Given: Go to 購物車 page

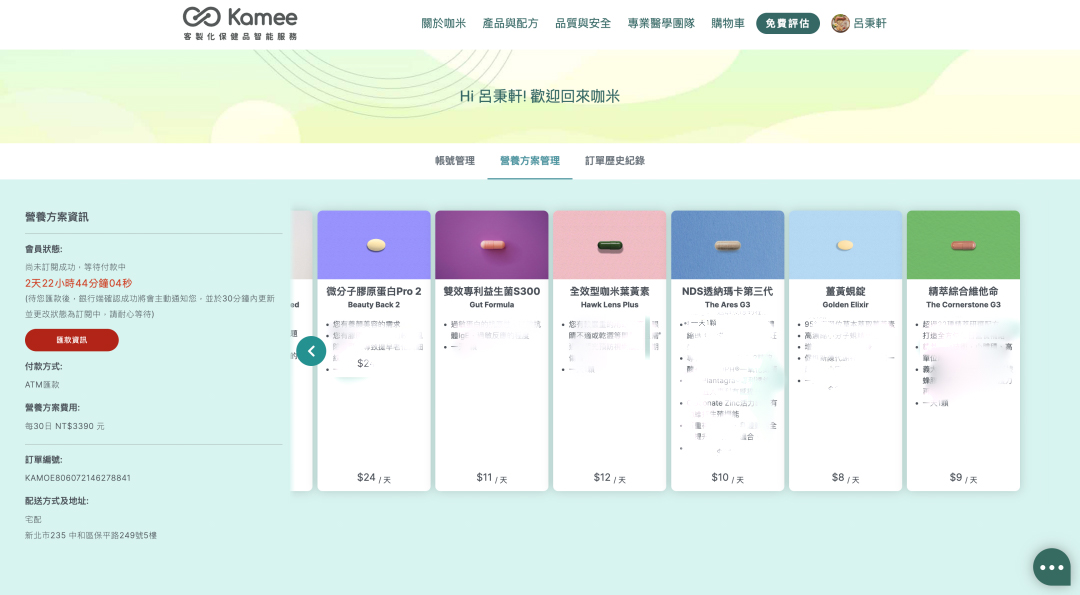Looking at the screenshot, I should [728, 23].
